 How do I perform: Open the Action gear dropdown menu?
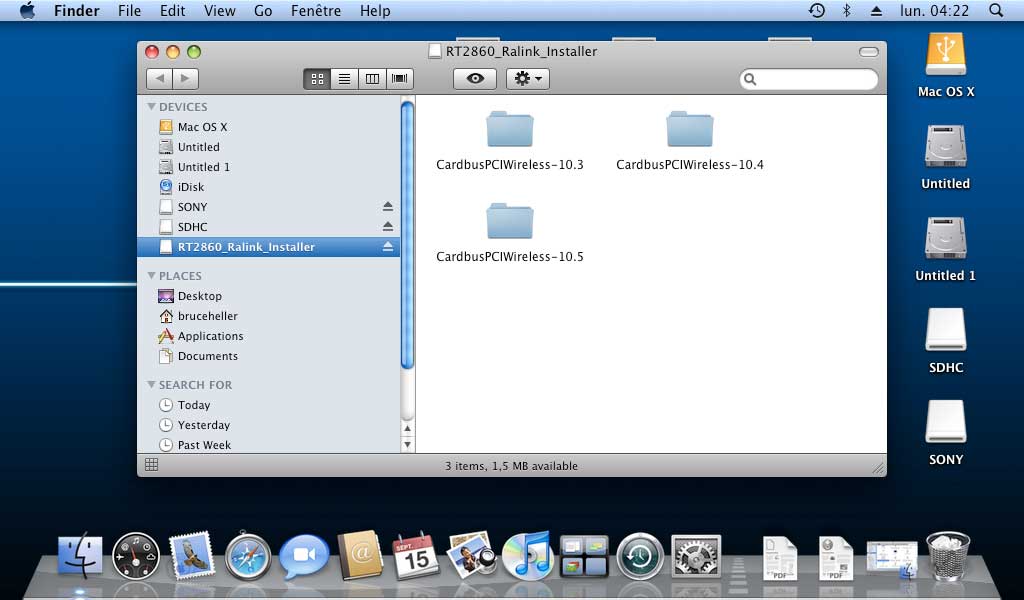pos(528,79)
